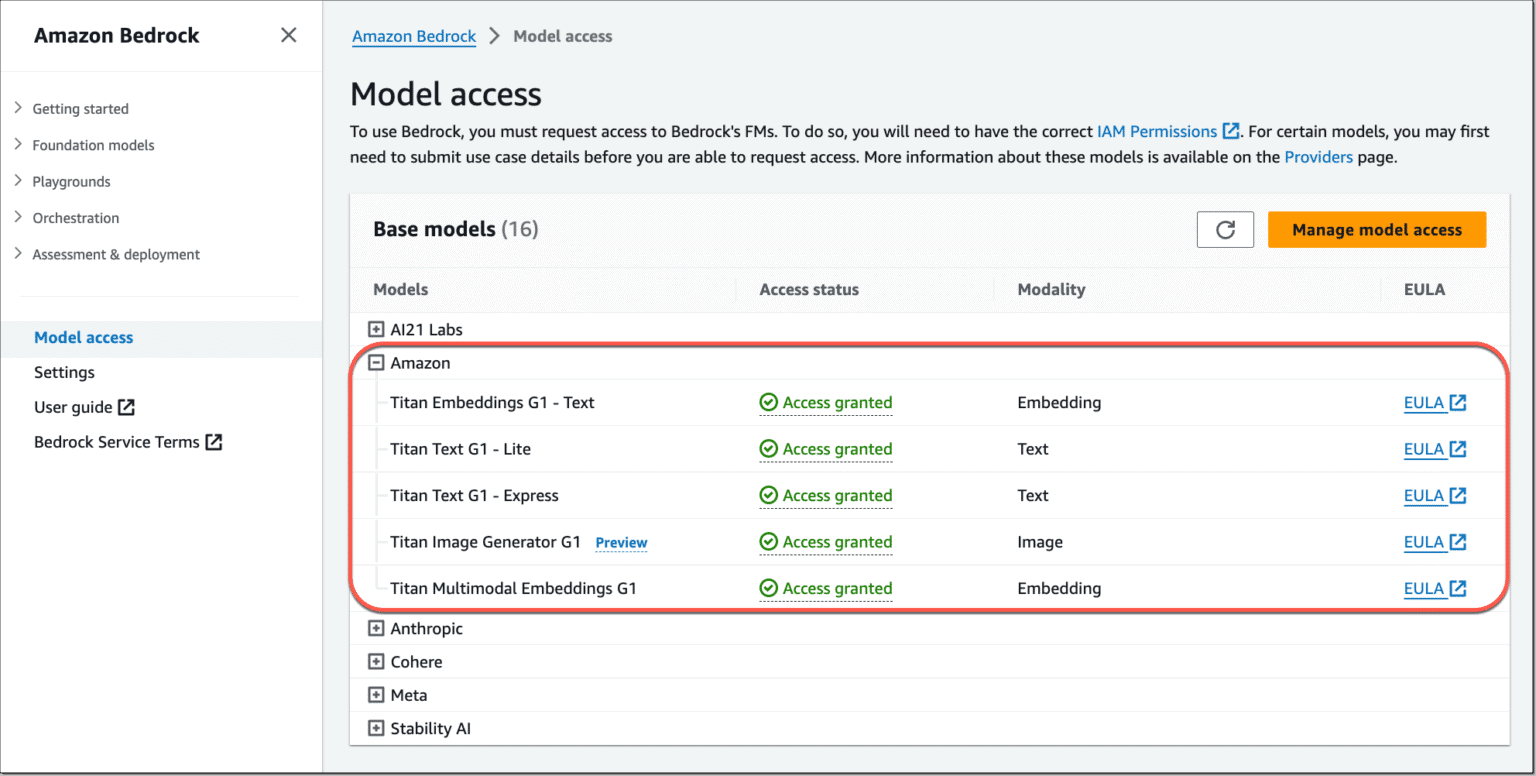Select Model access in the sidebar
The height and width of the screenshot is (776, 1536).
point(83,337)
